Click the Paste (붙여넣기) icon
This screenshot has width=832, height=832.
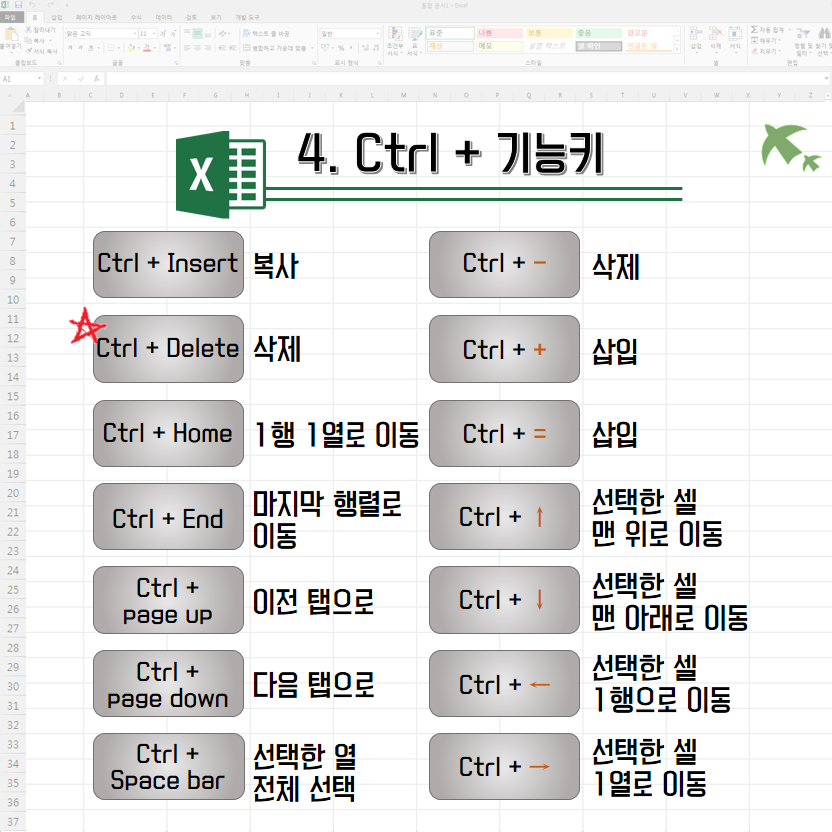point(10,36)
